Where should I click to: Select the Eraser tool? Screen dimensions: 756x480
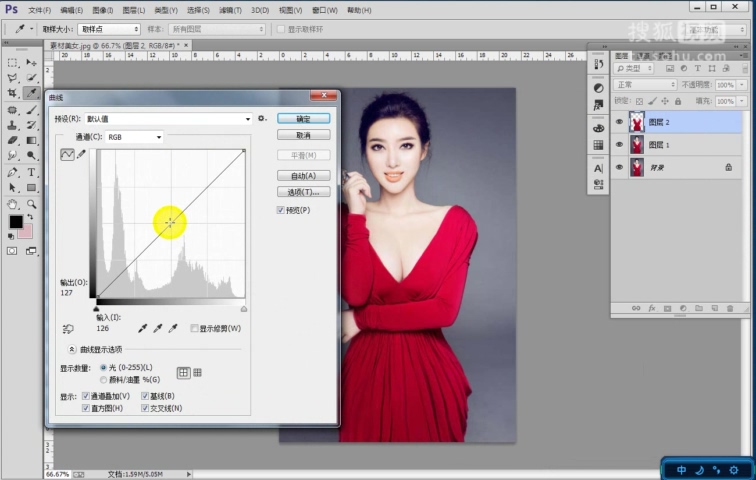tap(13, 140)
